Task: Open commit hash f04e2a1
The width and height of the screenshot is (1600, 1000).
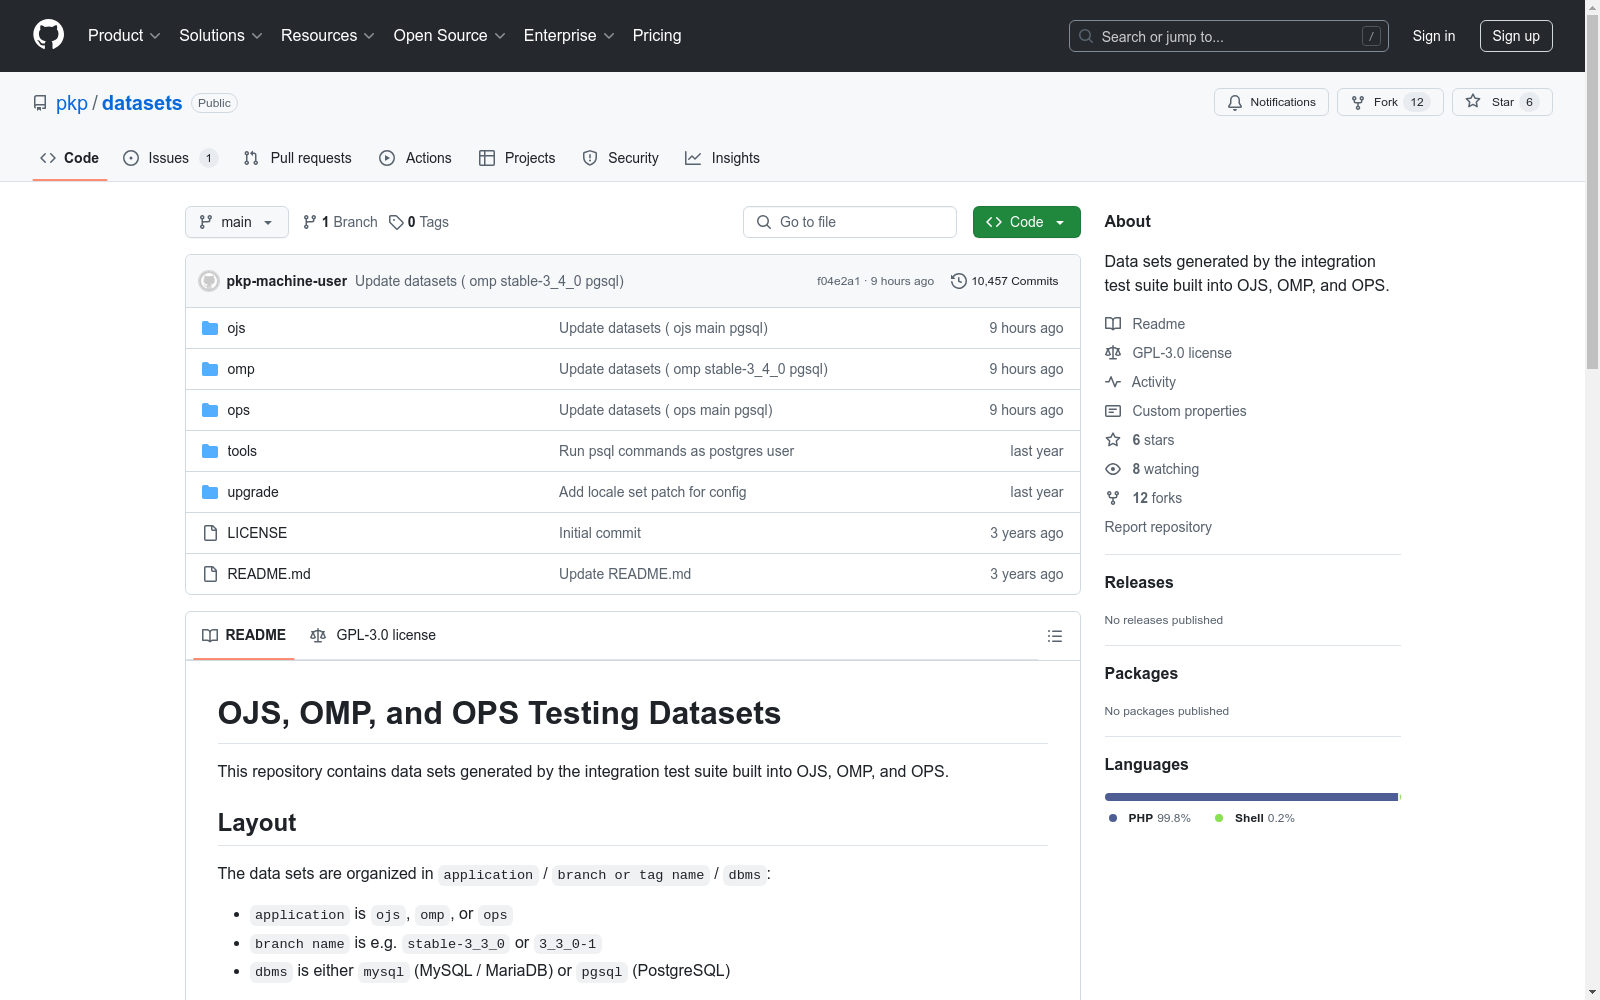Action: (x=838, y=281)
